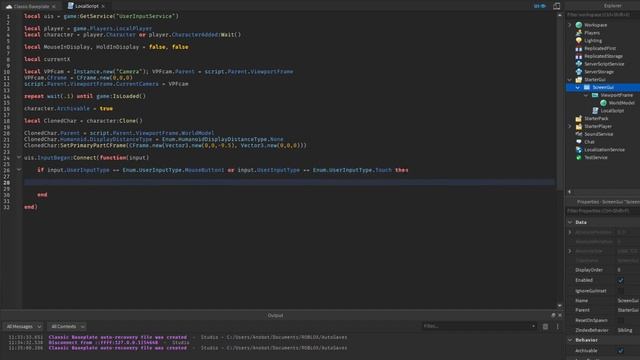The height and width of the screenshot is (360, 640).
Task: Select the WorldModel tree row
Action: [603, 103]
